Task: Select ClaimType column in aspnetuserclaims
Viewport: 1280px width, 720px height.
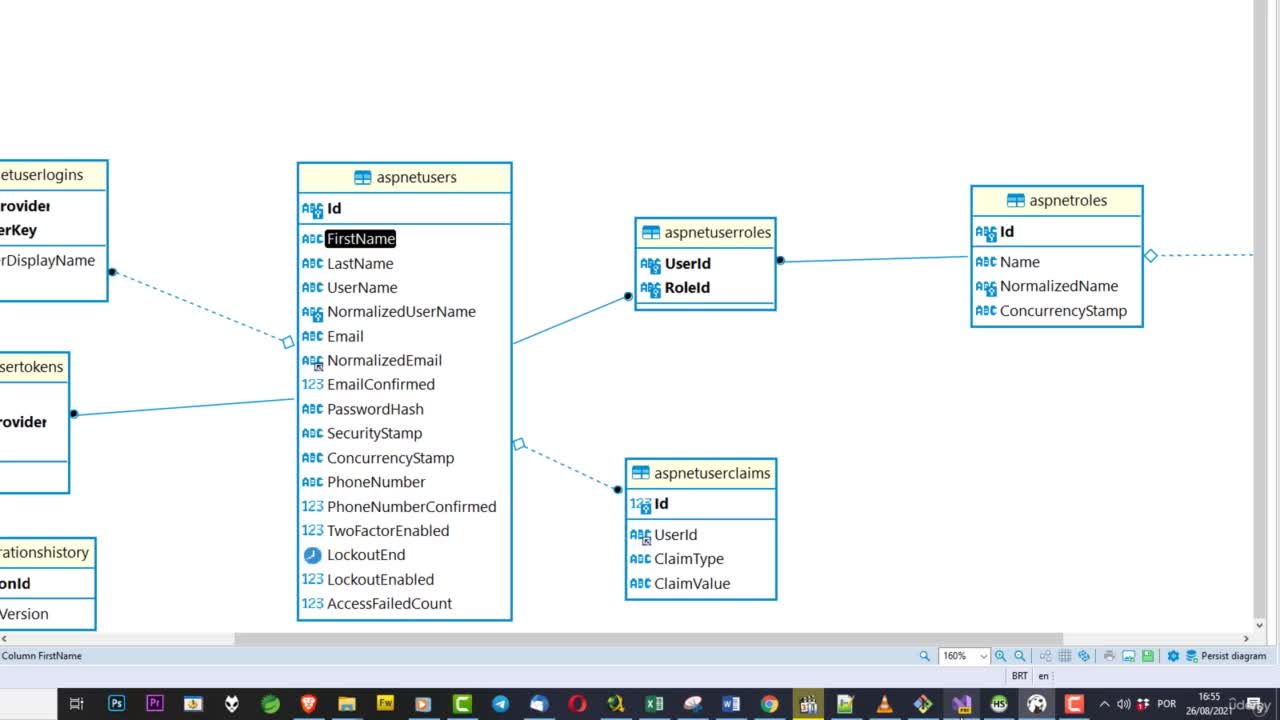Action: (x=689, y=559)
